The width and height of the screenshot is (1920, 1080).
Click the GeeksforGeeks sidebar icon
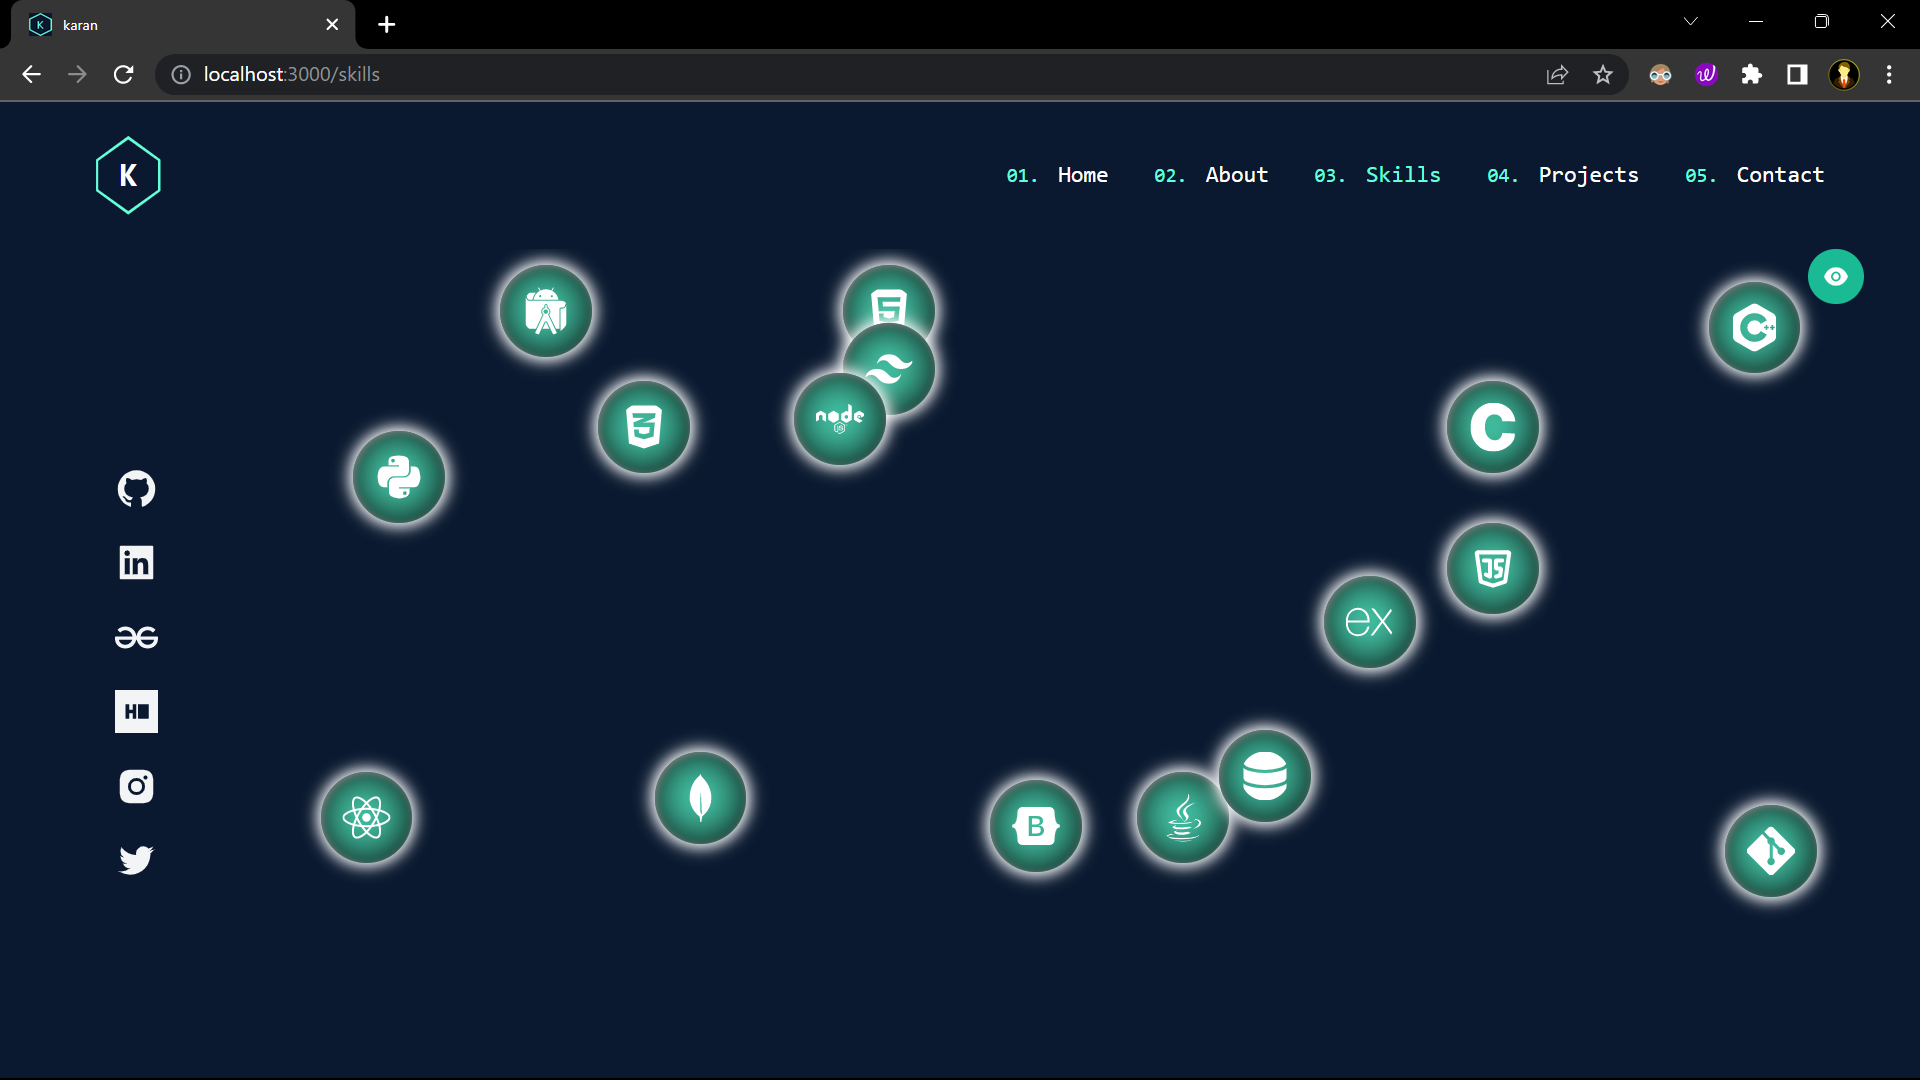[136, 637]
